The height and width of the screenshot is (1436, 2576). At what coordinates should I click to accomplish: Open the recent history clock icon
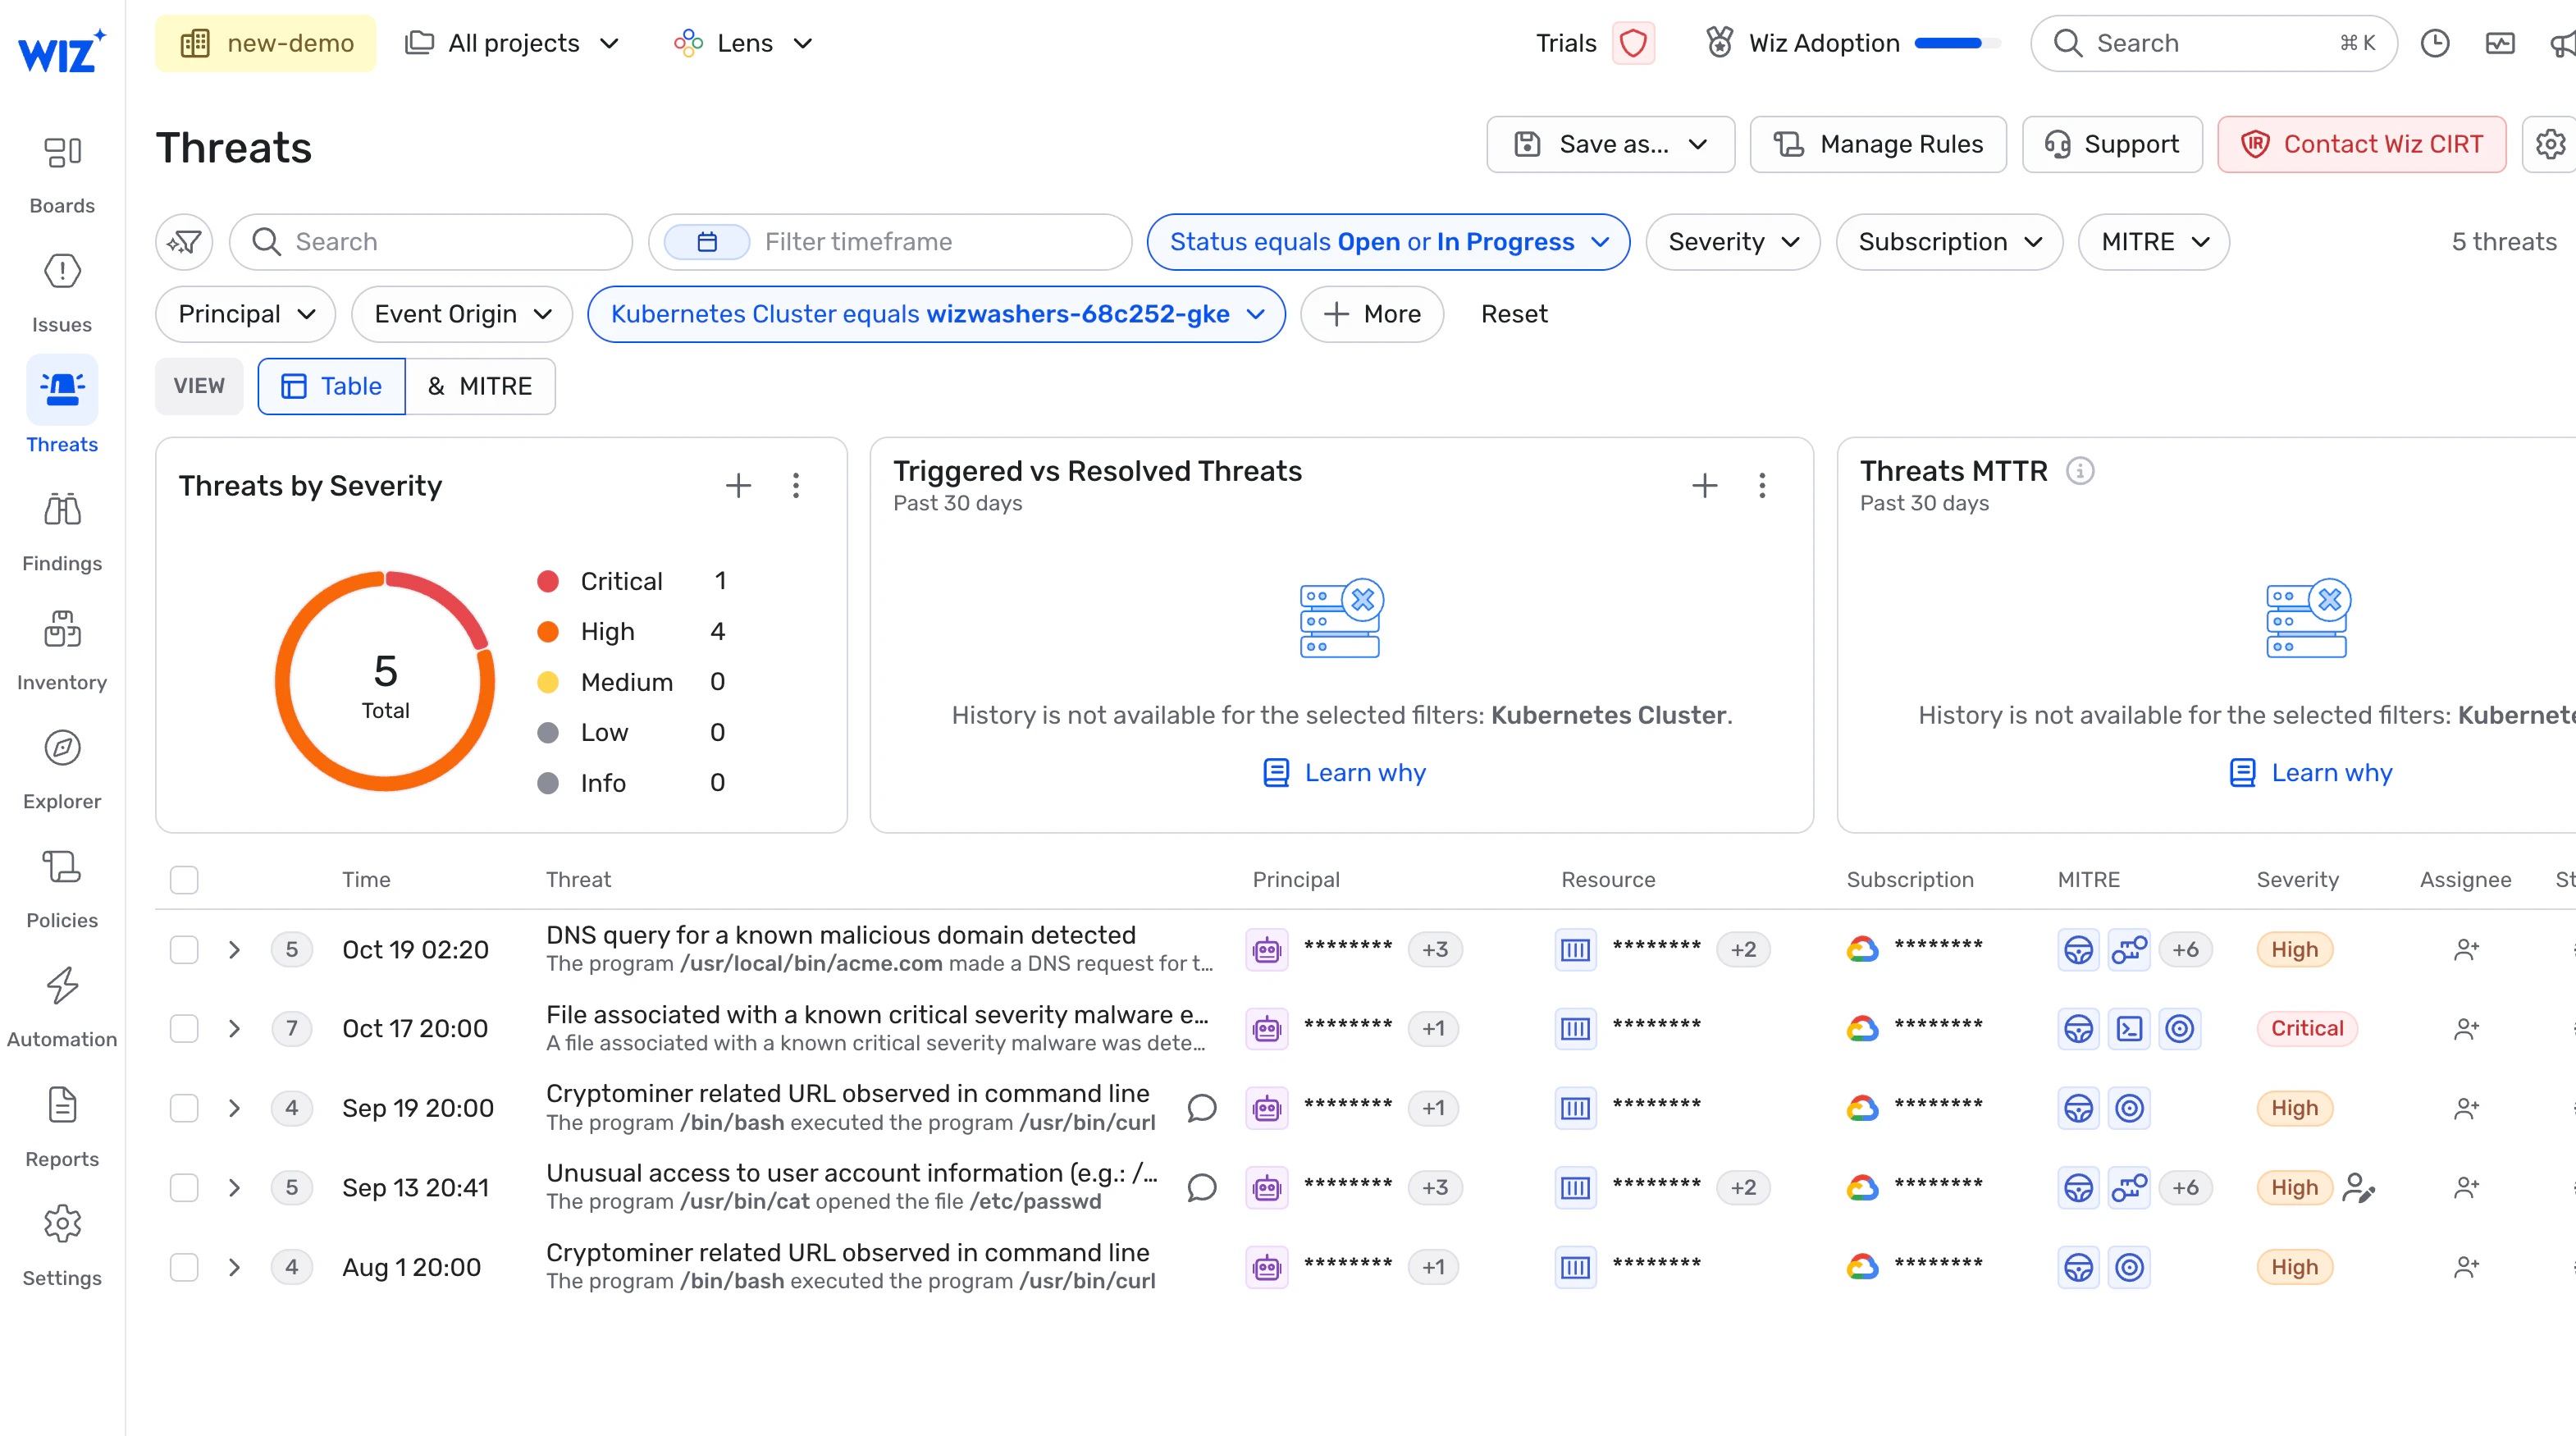click(x=2435, y=43)
